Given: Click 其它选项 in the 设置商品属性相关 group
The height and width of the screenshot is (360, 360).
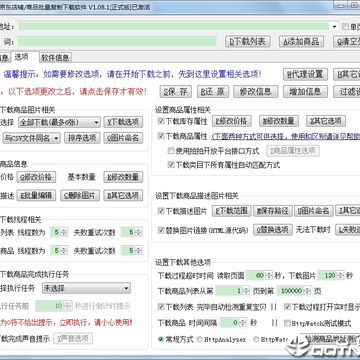Looking at the screenshot, I should 326,121.
